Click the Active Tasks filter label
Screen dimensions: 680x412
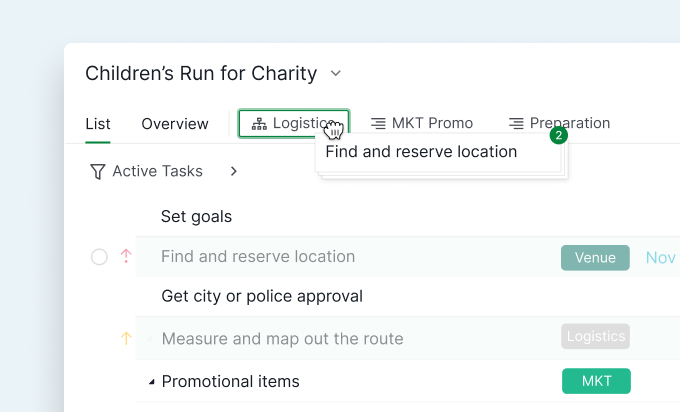(x=157, y=172)
